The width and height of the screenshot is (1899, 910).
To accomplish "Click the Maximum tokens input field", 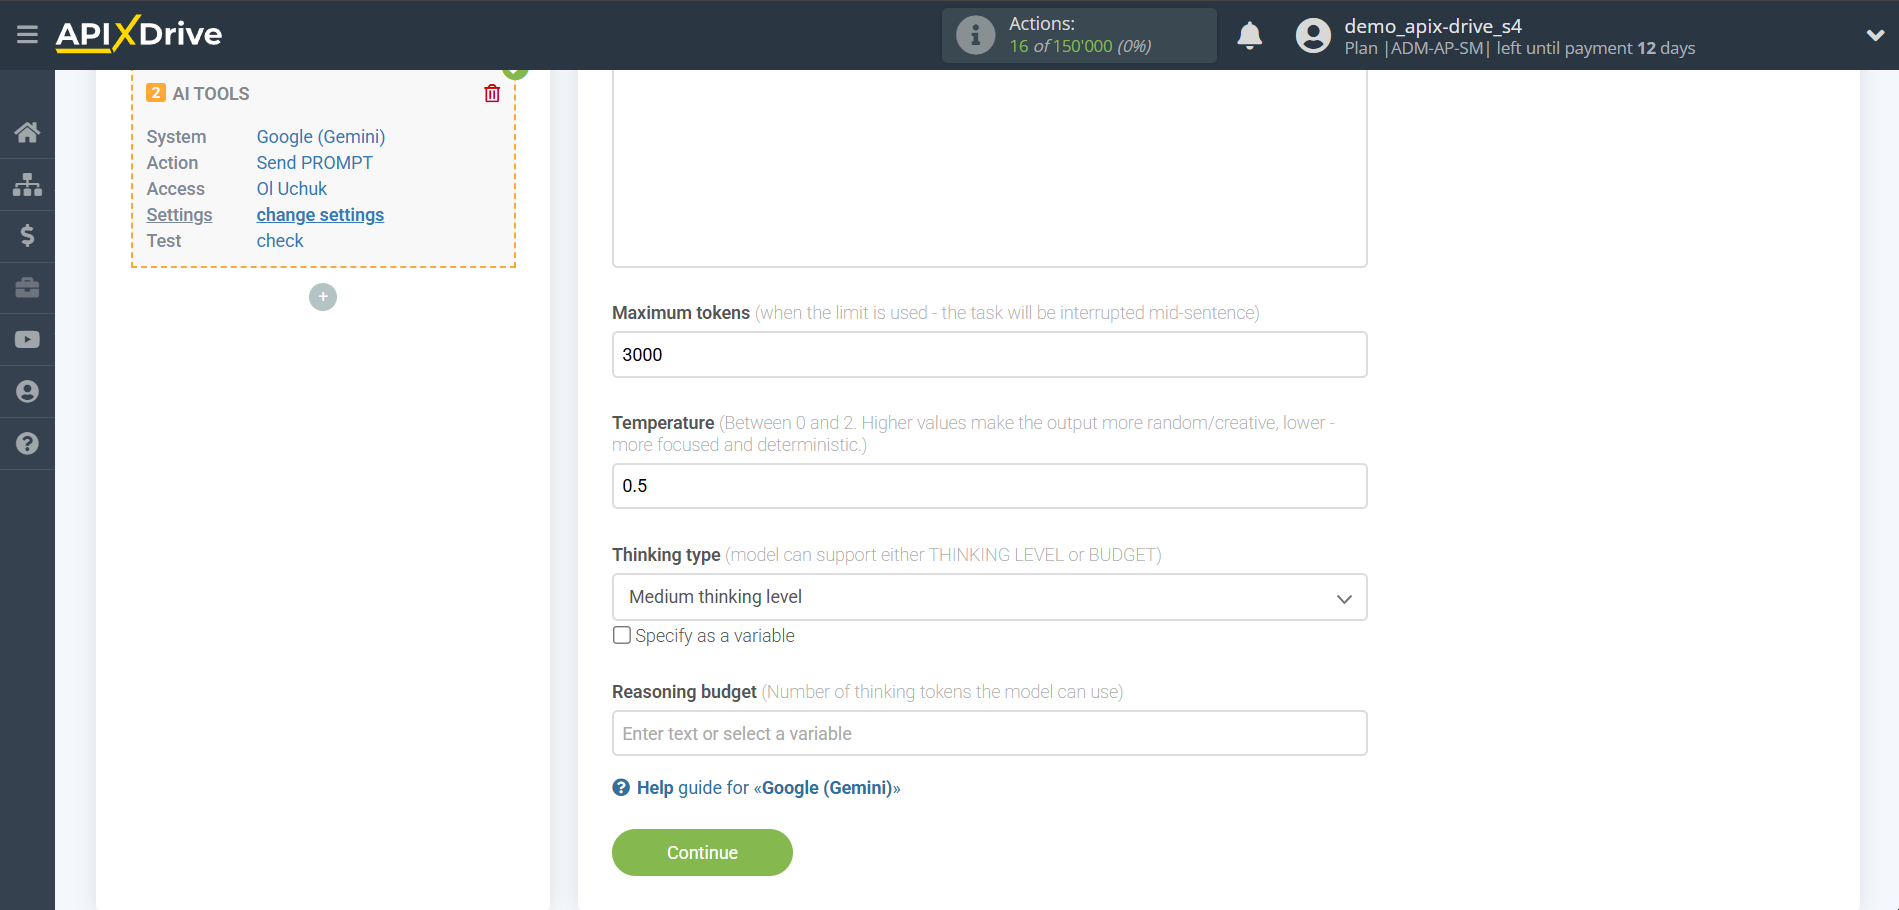I will [989, 355].
